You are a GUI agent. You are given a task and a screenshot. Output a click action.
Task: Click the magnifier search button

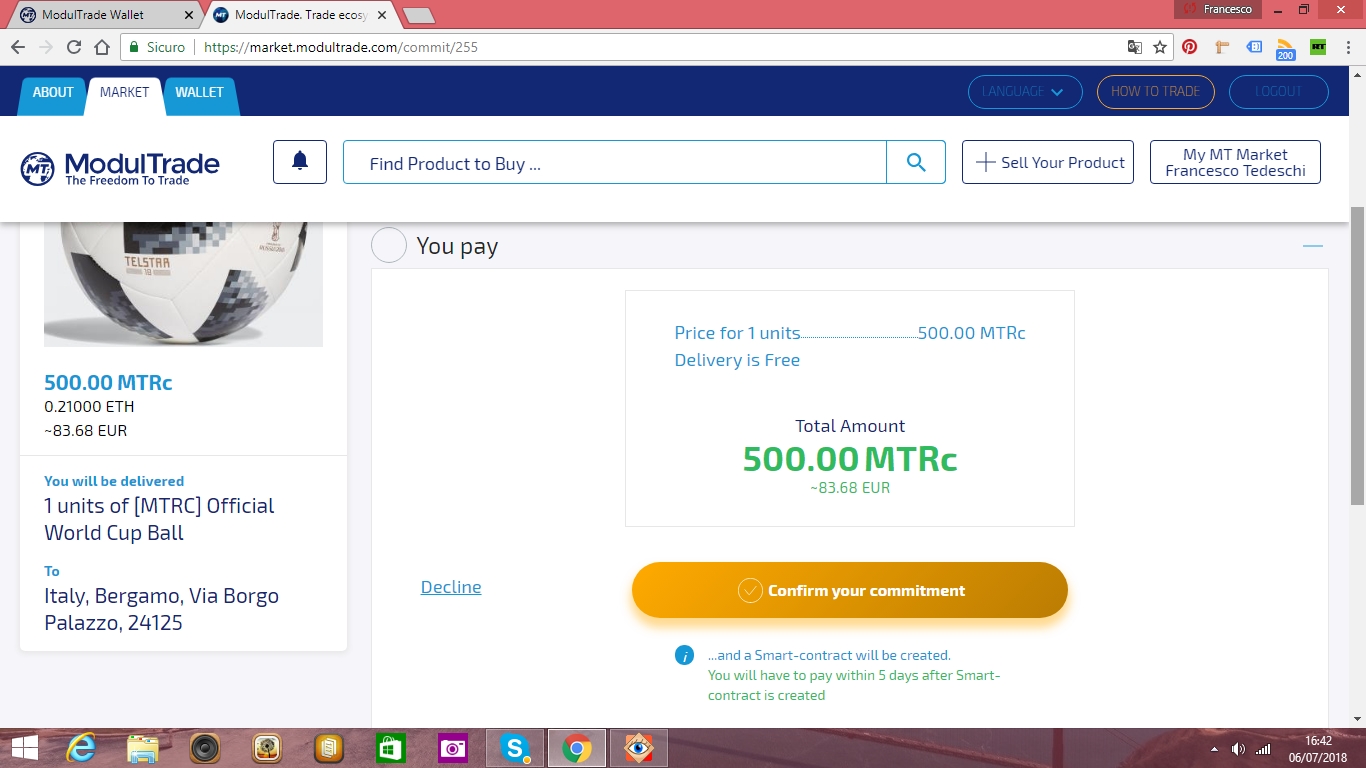916,162
